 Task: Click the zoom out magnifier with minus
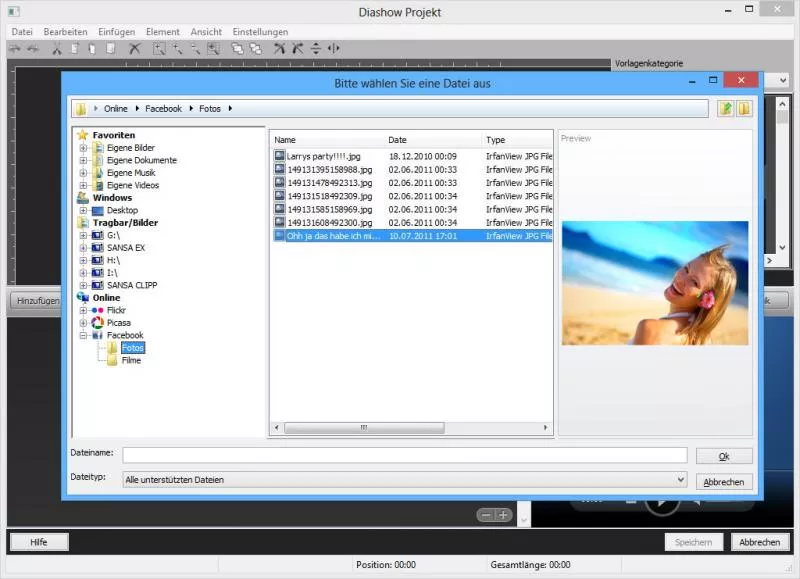(195, 49)
